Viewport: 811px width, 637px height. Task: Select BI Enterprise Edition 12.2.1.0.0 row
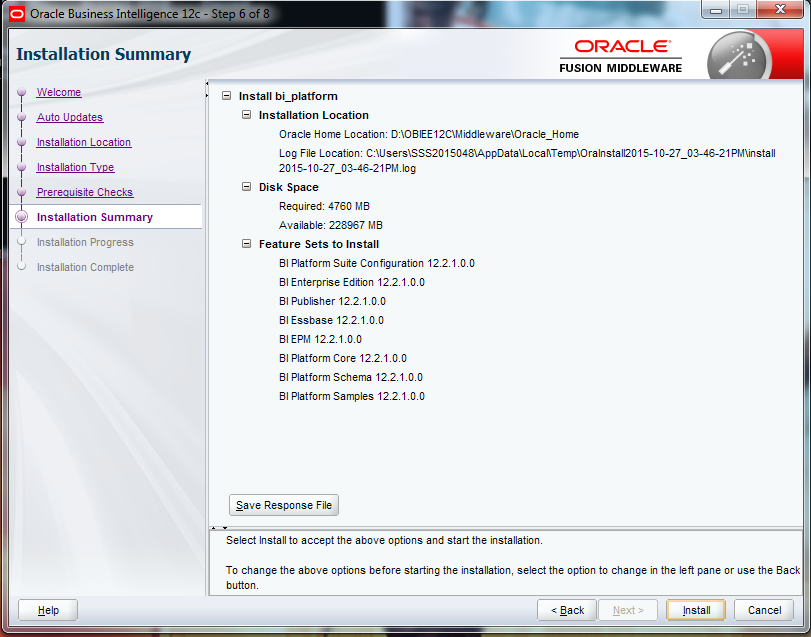point(352,282)
